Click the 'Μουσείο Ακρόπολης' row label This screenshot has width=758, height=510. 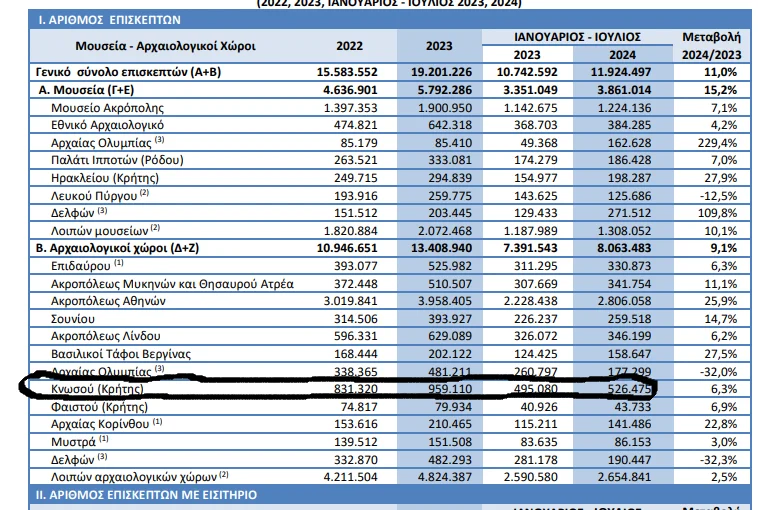point(107,108)
